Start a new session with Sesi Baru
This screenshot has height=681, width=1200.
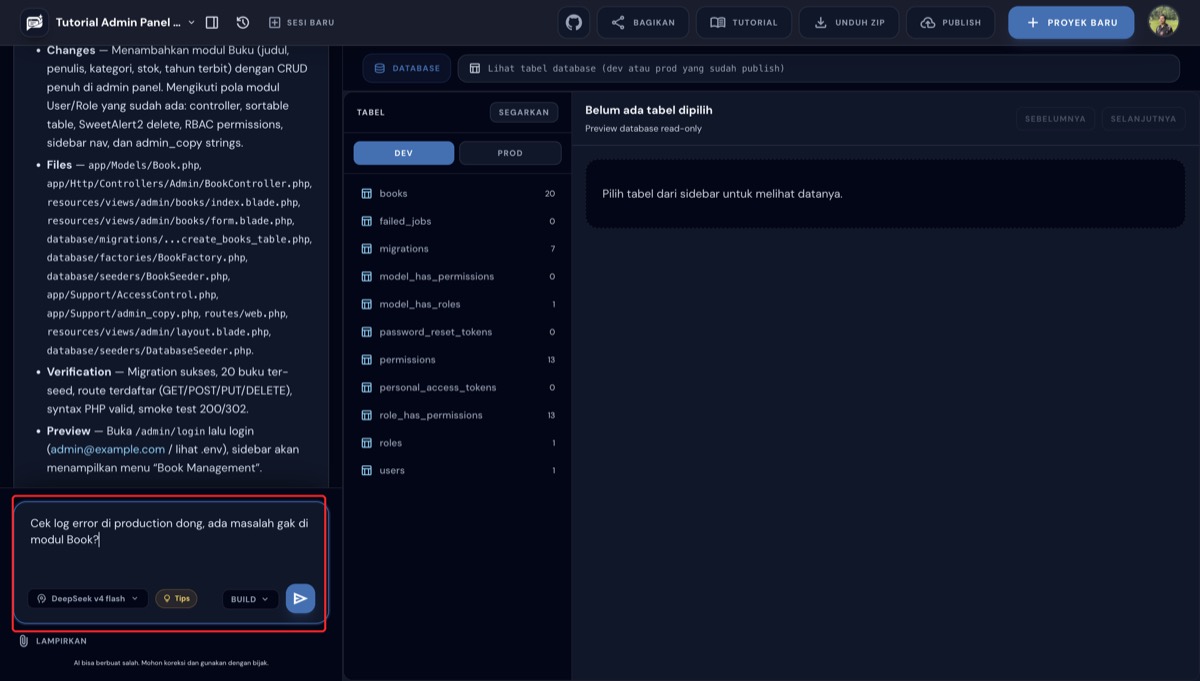coord(302,22)
